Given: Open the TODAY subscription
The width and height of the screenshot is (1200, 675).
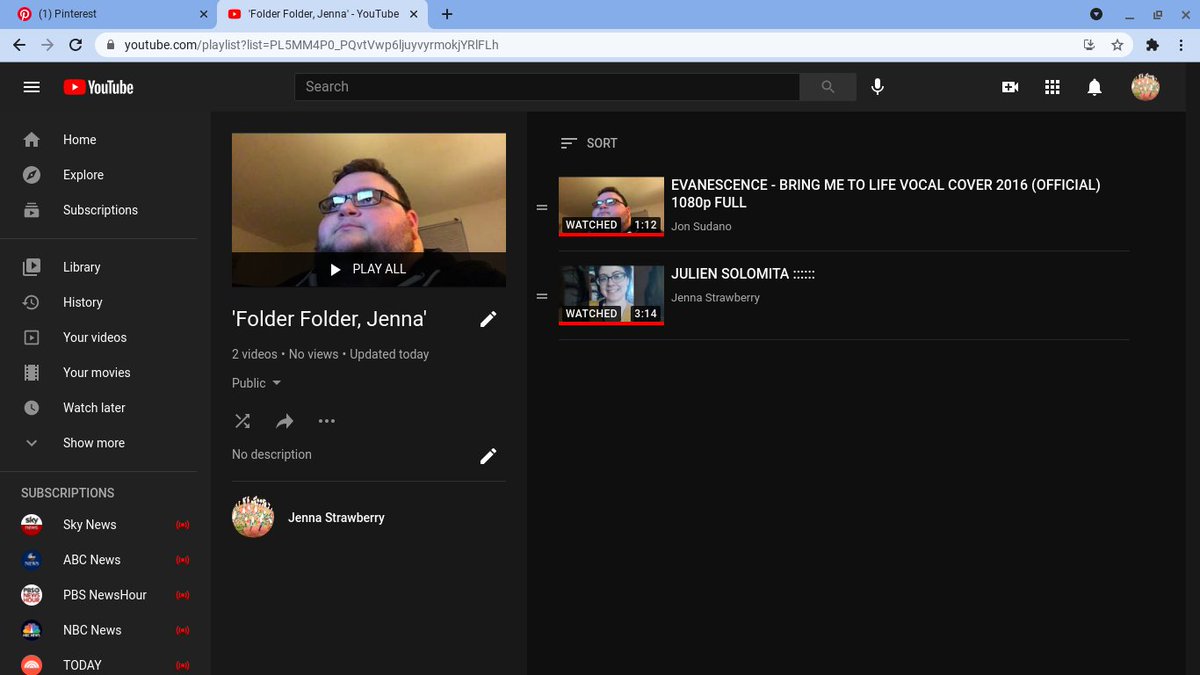Looking at the screenshot, I should (98, 665).
